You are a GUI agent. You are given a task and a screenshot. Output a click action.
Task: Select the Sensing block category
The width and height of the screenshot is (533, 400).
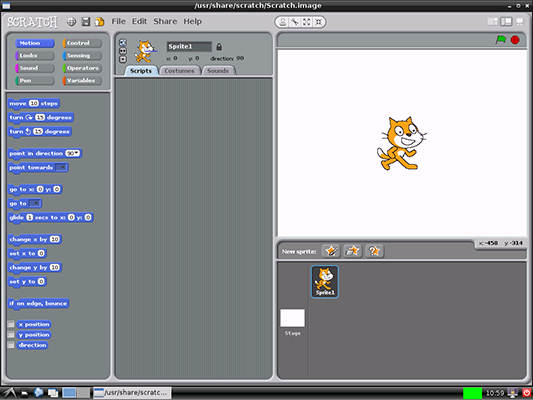82,56
